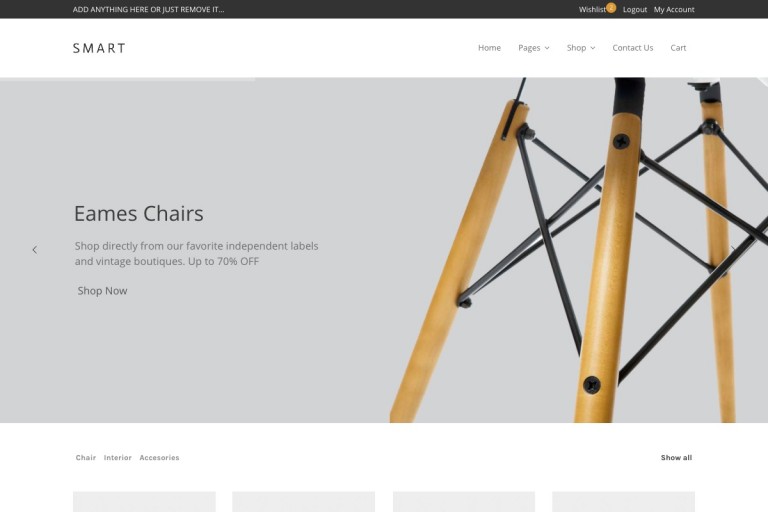The height and width of the screenshot is (512, 768).
Task: Click the Eames Chairs slide heading
Action: coord(139,214)
